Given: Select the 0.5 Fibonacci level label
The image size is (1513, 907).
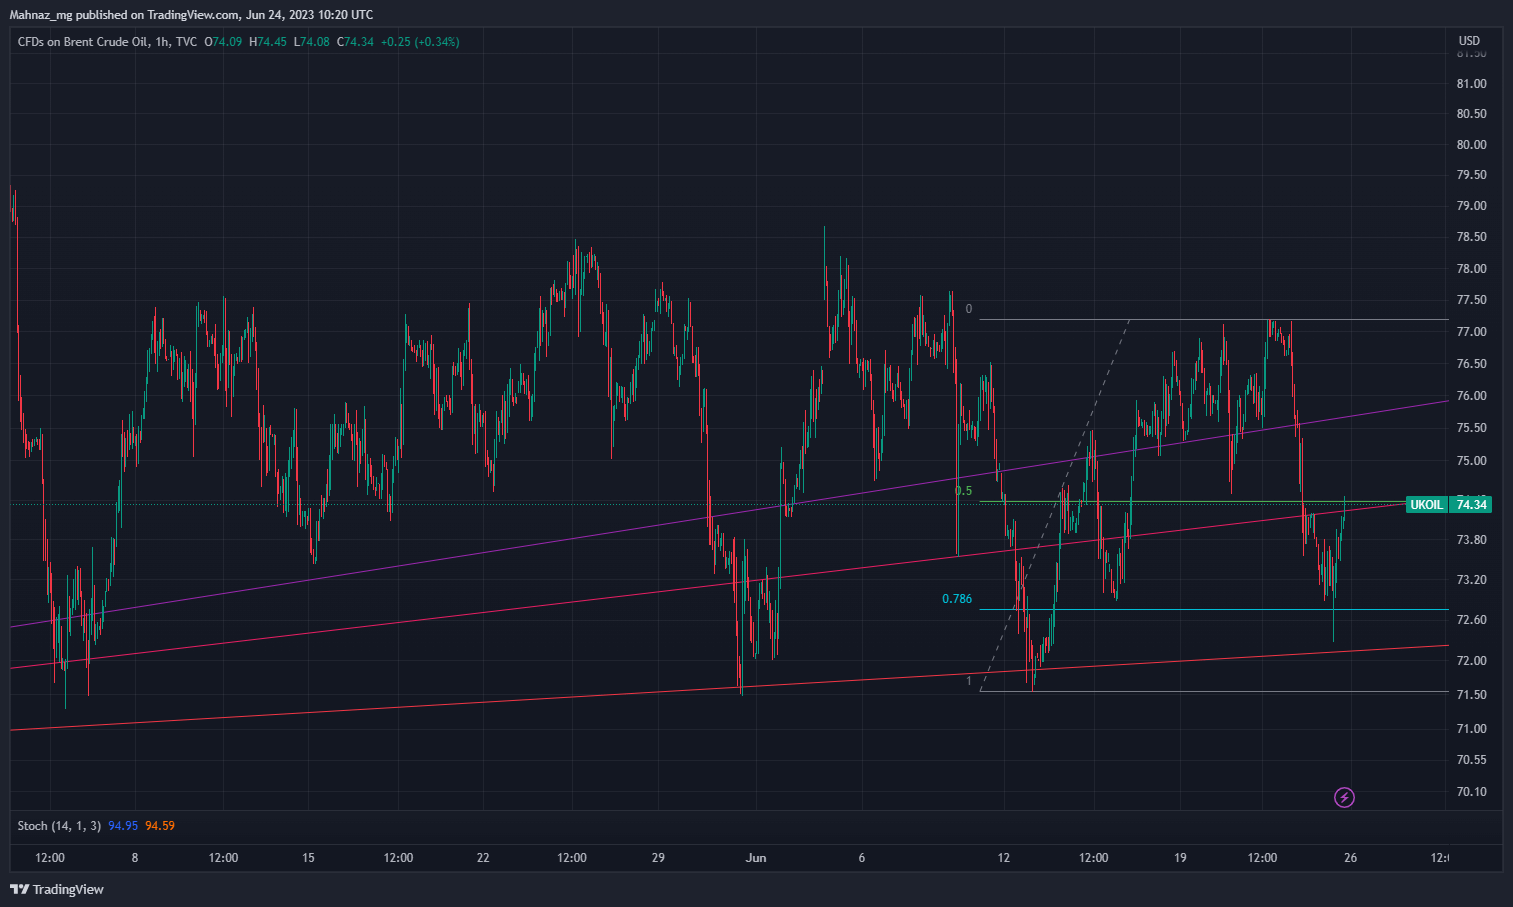Looking at the screenshot, I should tap(963, 491).
